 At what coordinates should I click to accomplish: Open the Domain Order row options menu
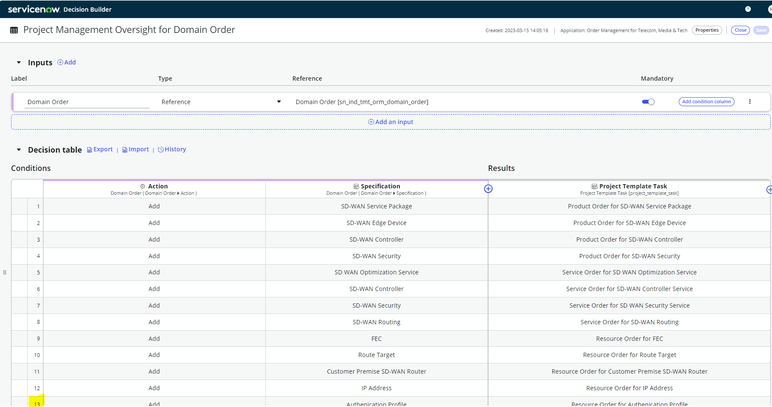[750, 101]
